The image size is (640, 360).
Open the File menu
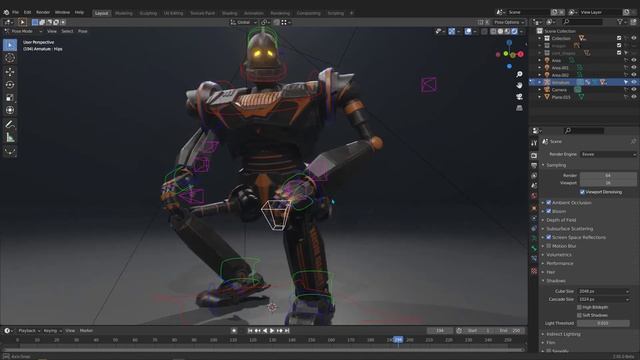pyautogui.click(x=15, y=12)
